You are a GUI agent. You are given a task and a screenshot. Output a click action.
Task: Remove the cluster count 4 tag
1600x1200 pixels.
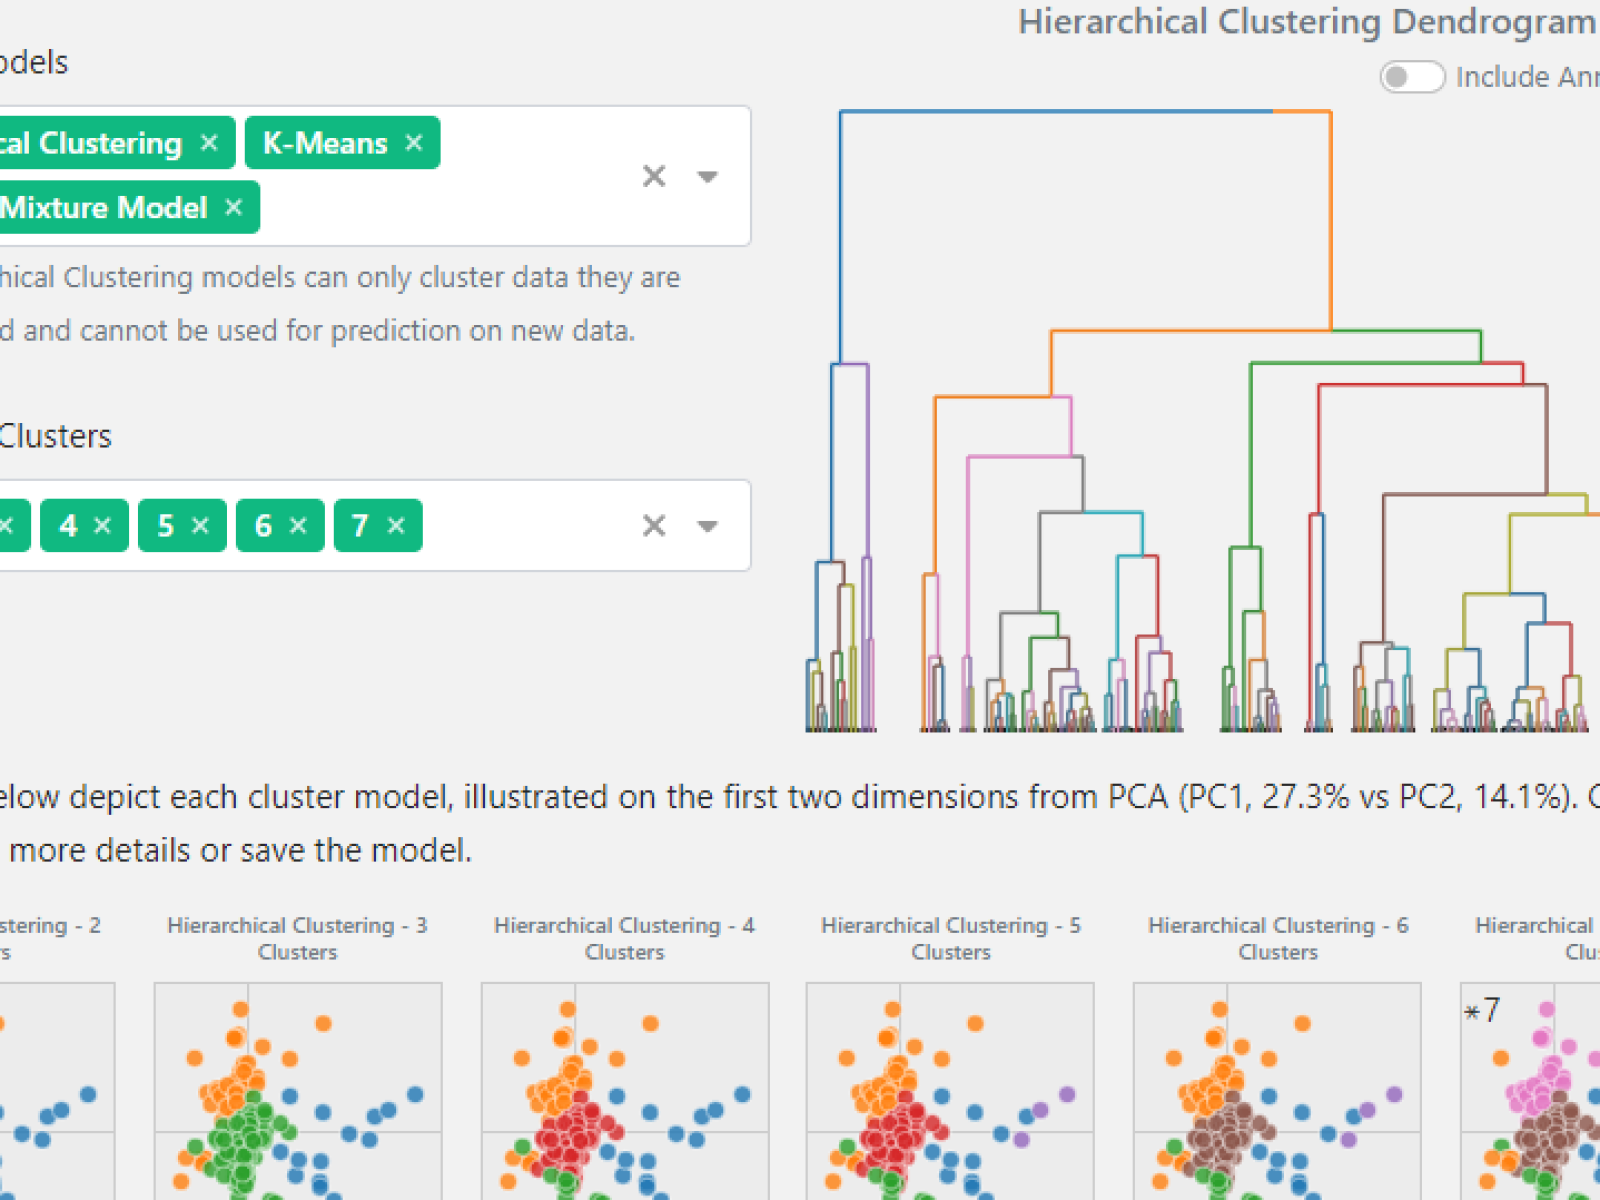tap(102, 524)
